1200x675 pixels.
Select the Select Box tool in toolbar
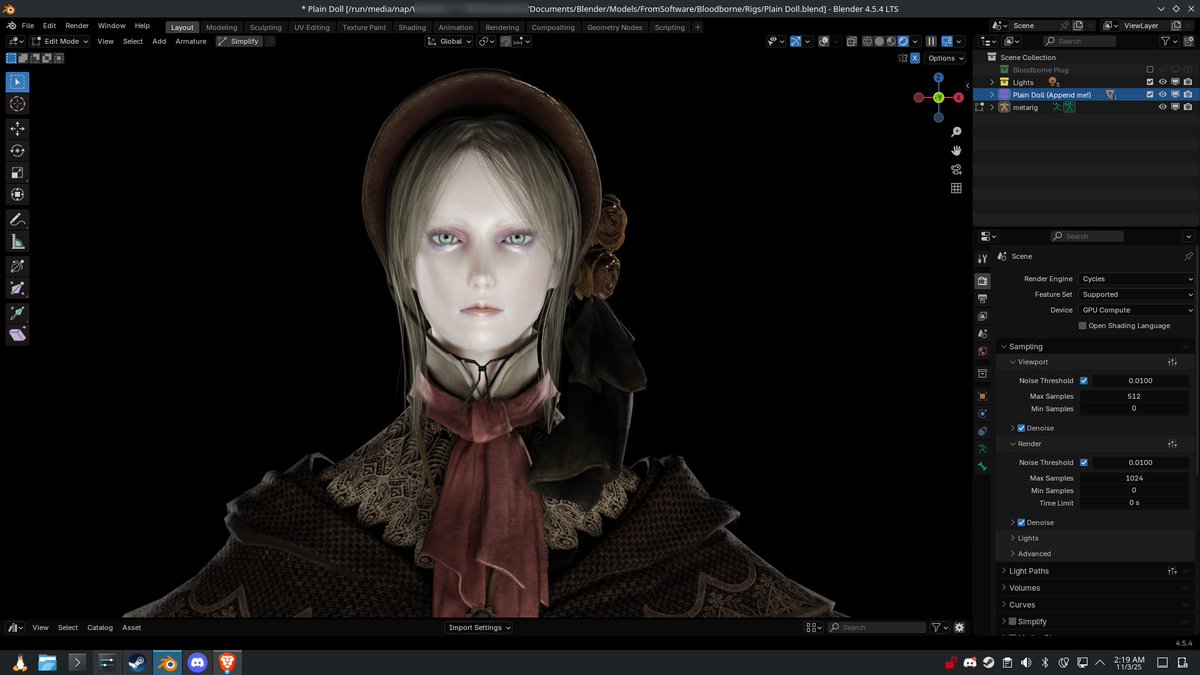pyautogui.click(x=18, y=82)
